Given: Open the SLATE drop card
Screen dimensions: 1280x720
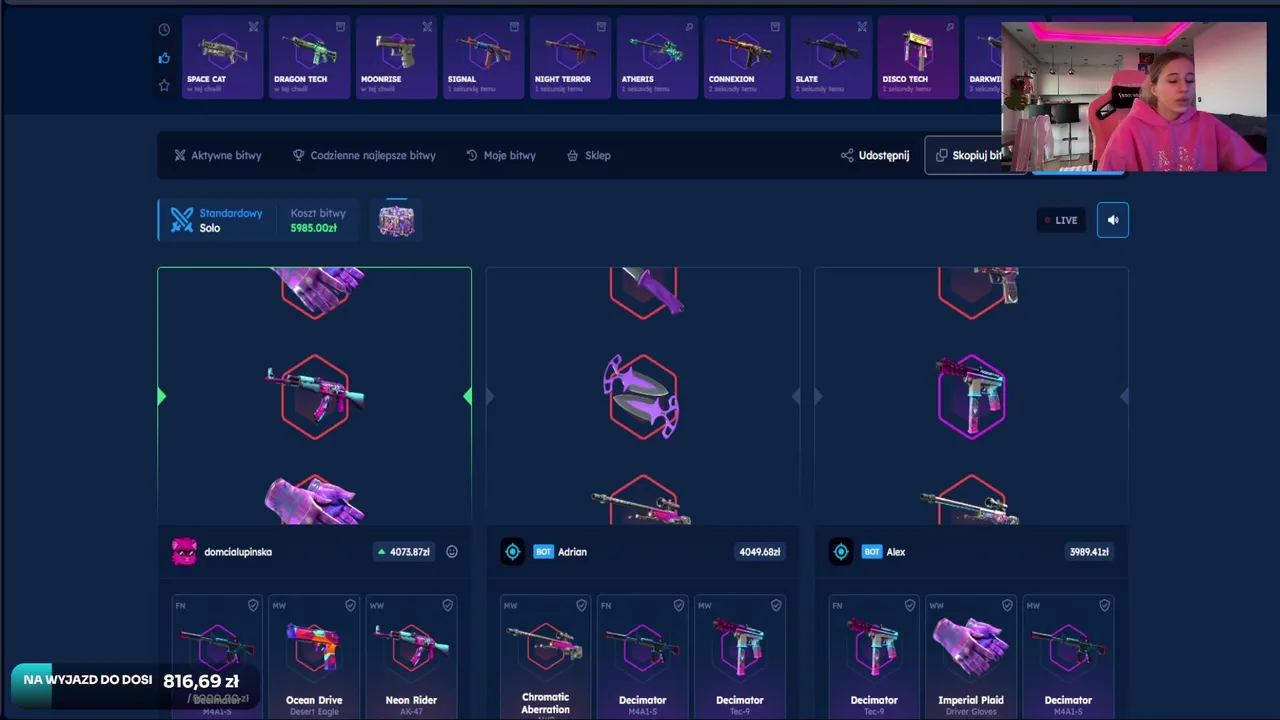Looking at the screenshot, I should tap(831, 58).
